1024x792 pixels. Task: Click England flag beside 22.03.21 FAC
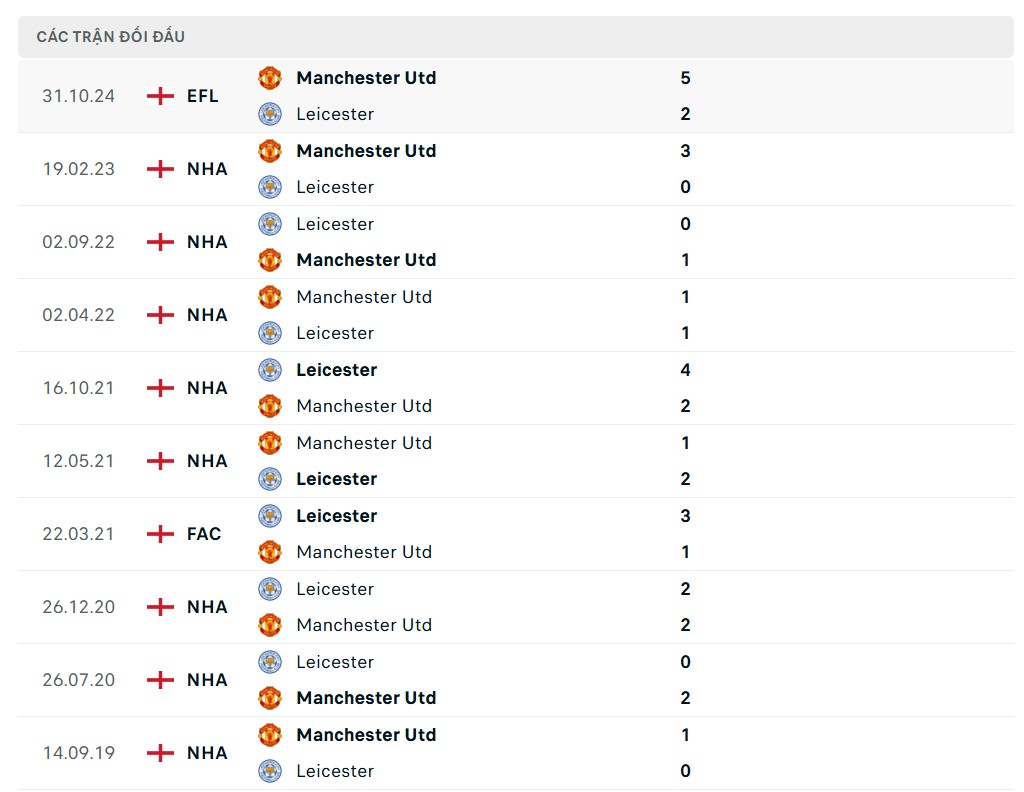(x=160, y=534)
